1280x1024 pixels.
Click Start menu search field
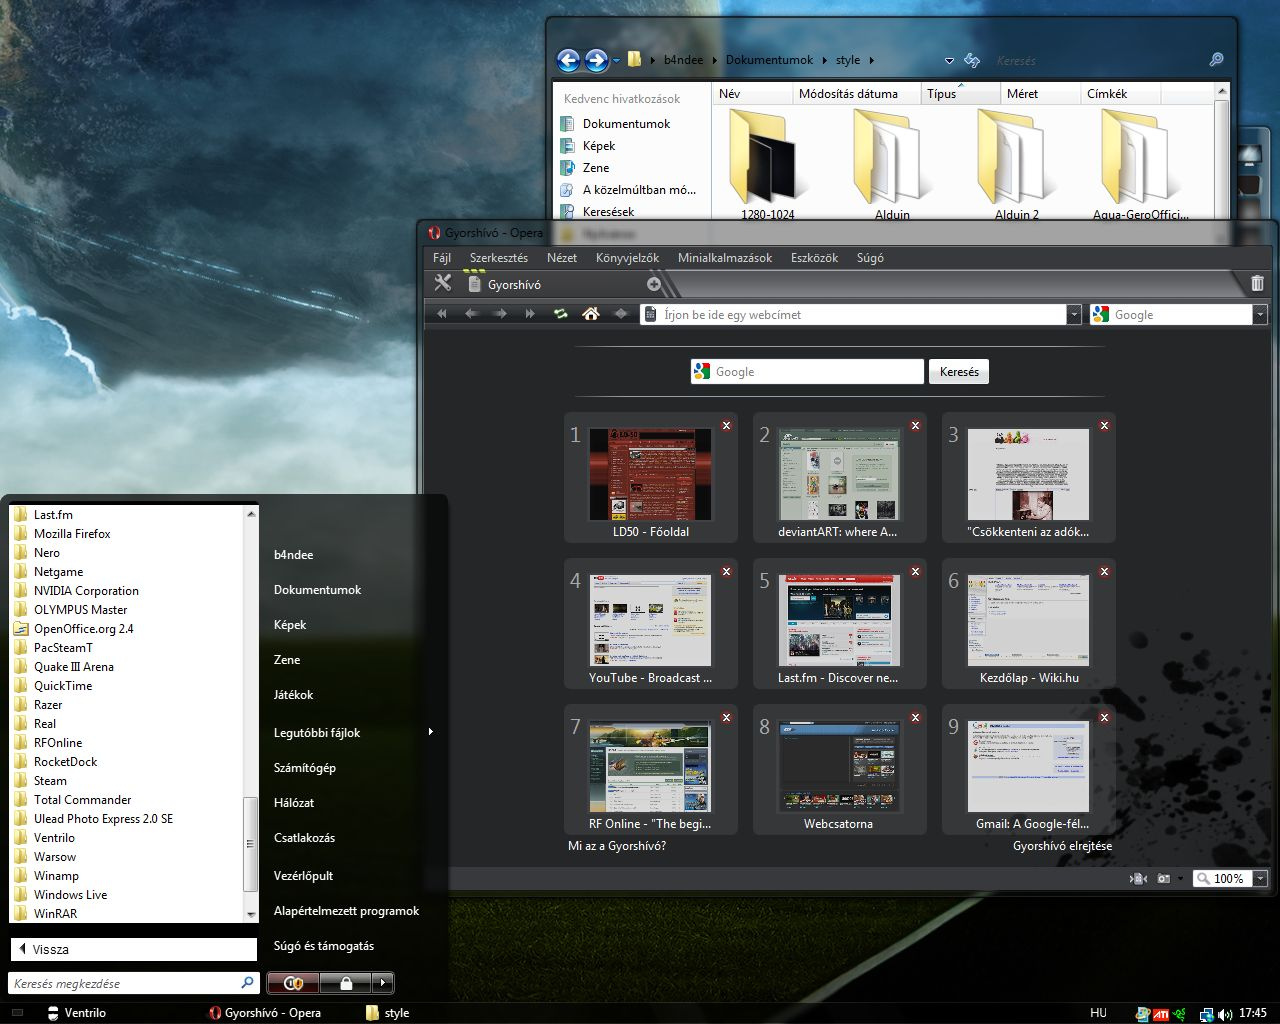tap(133, 983)
